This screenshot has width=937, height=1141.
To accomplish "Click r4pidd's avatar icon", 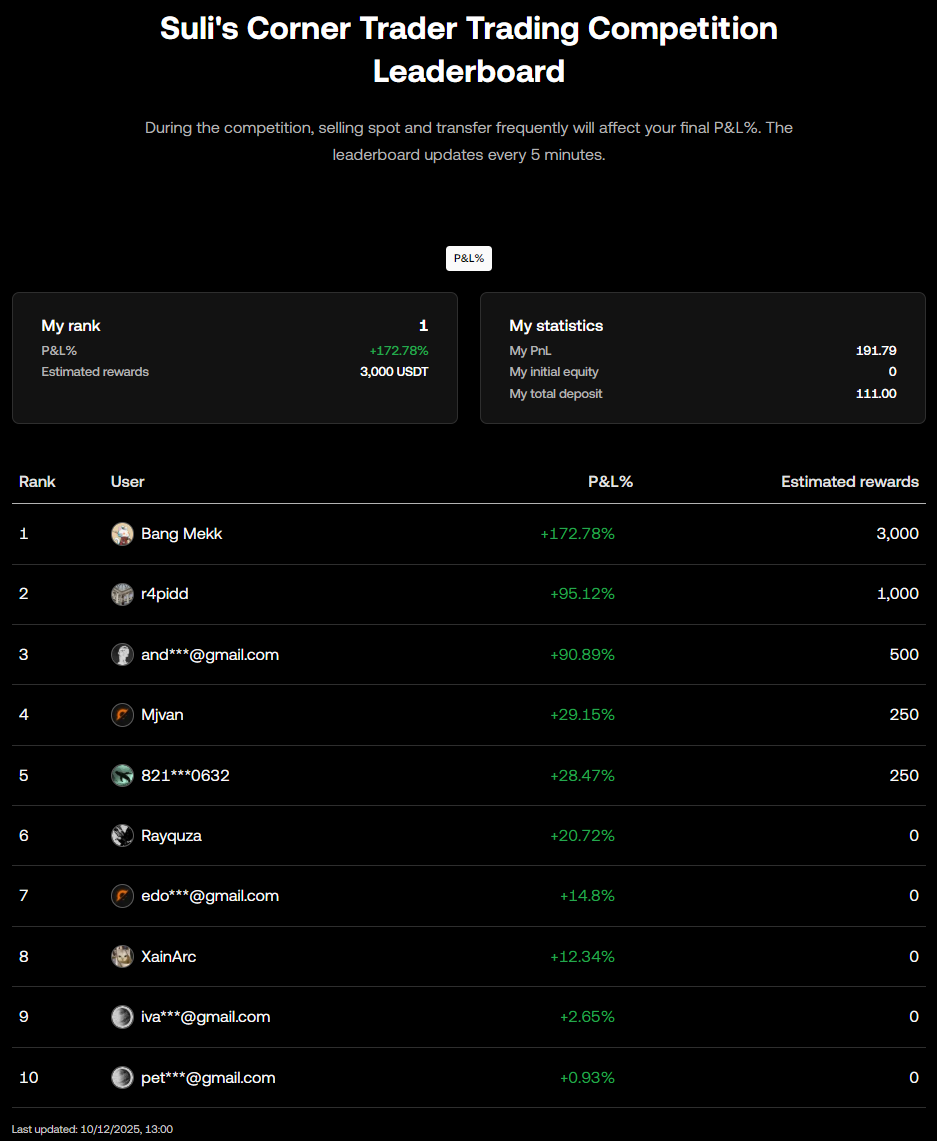I will coord(122,594).
